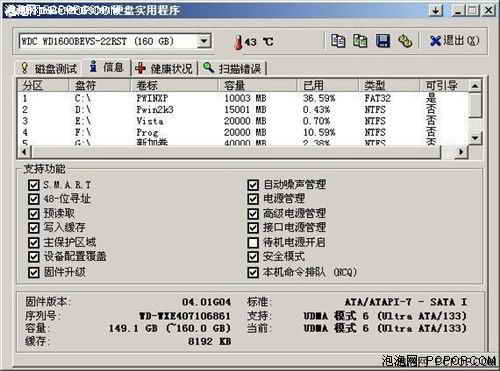This screenshot has height=371, width=500.
Task: Click the partition list scroll down arrow
Action: pyautogui.click(x=475, y=138)
